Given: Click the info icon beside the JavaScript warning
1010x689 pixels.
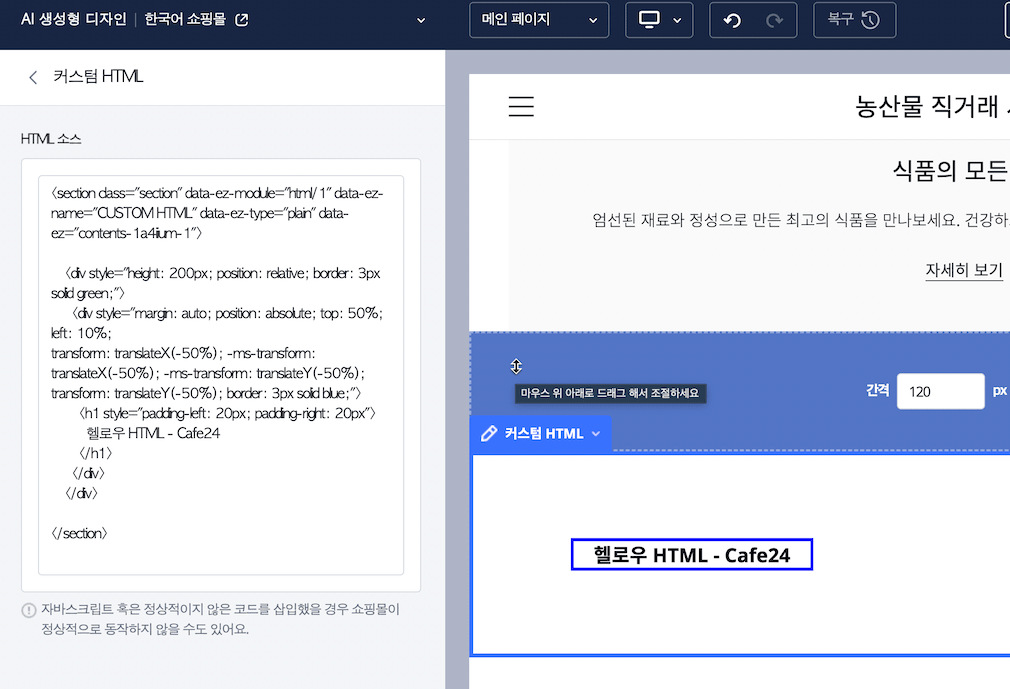Looking at the screenshot, I should click(28, 610).
